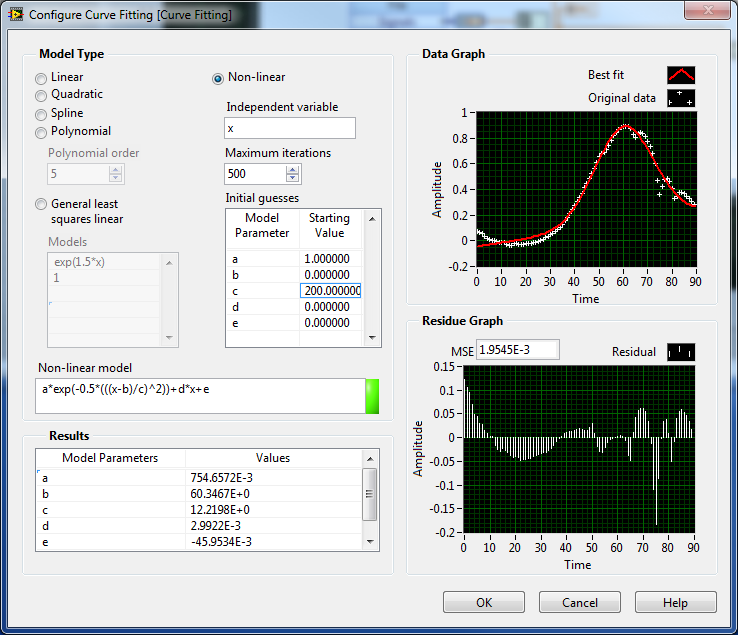Image resolution: width=738 pixels, height=635 pixels.
Task: Select the Non-linear model type
Action: click(x=217, y=79)
